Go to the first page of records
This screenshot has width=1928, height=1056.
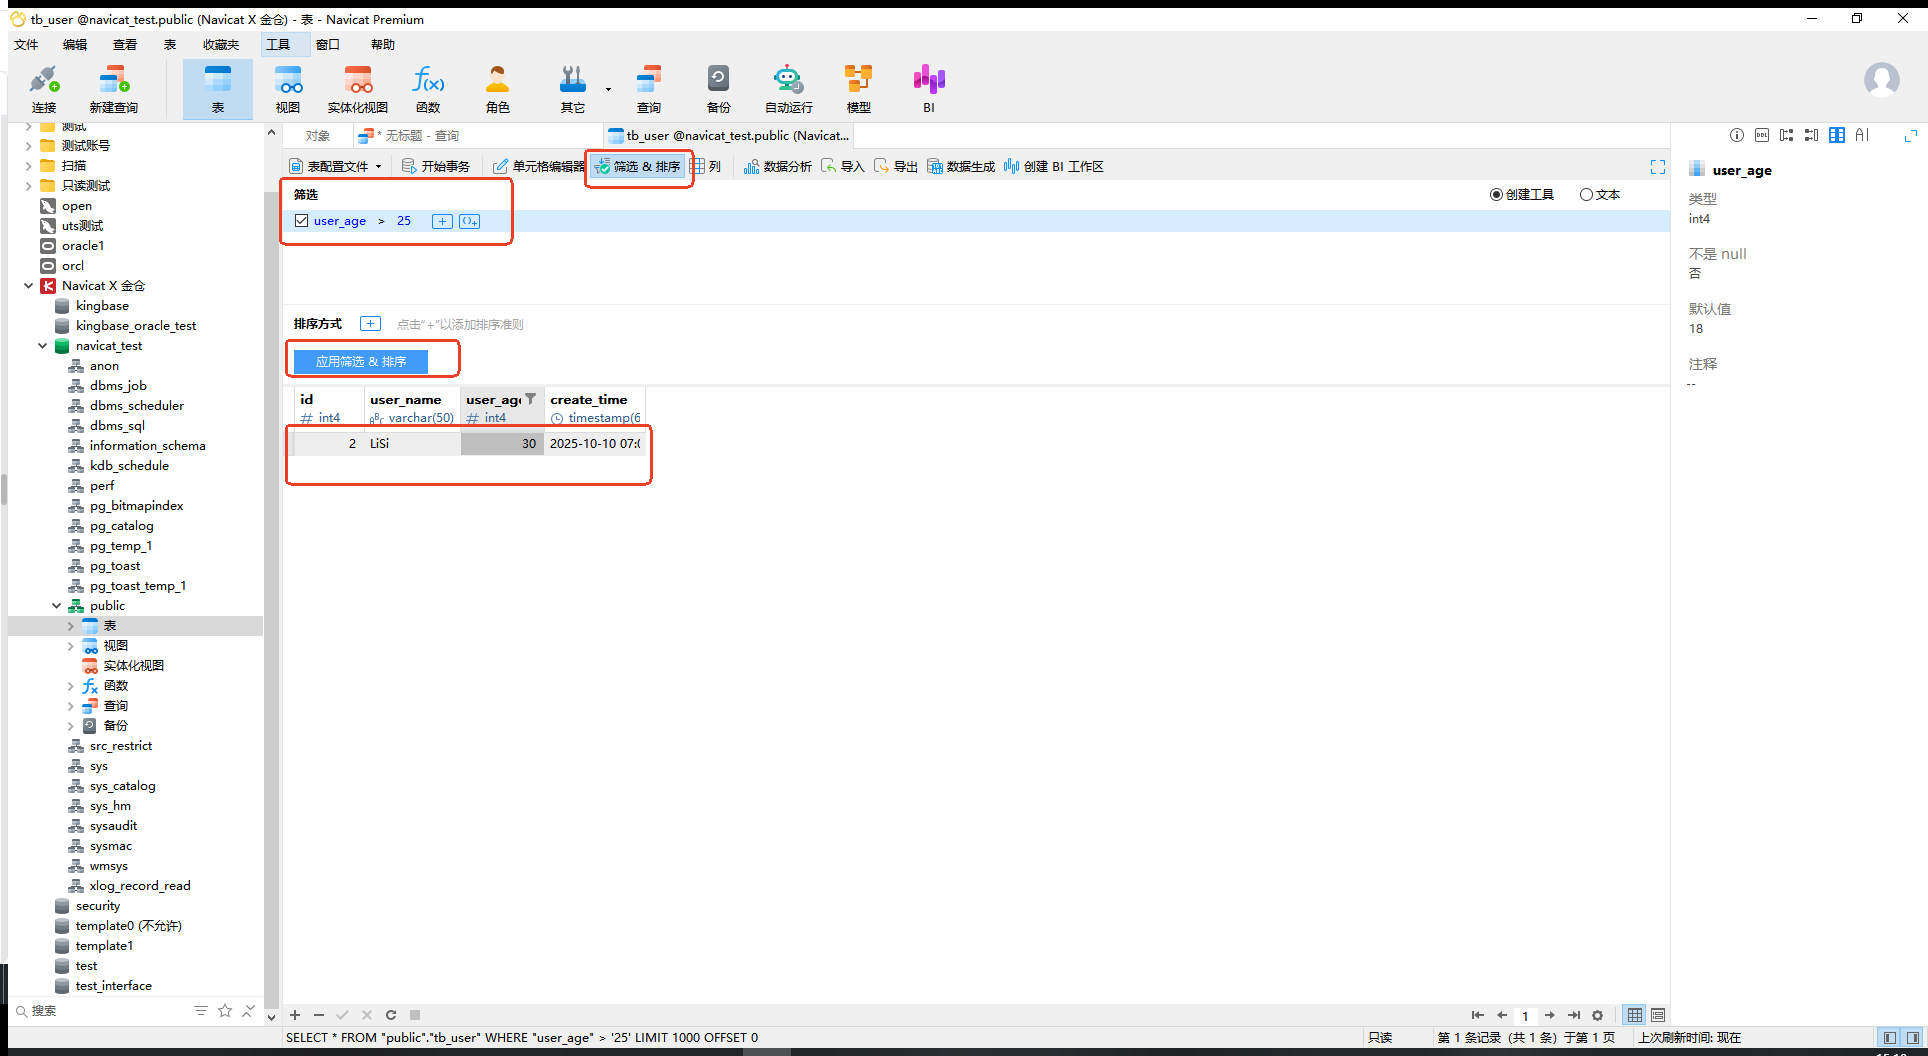coord(1477,1015)
